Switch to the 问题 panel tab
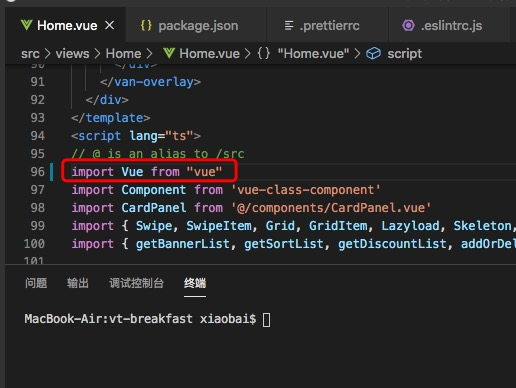 tap(36, 283)
